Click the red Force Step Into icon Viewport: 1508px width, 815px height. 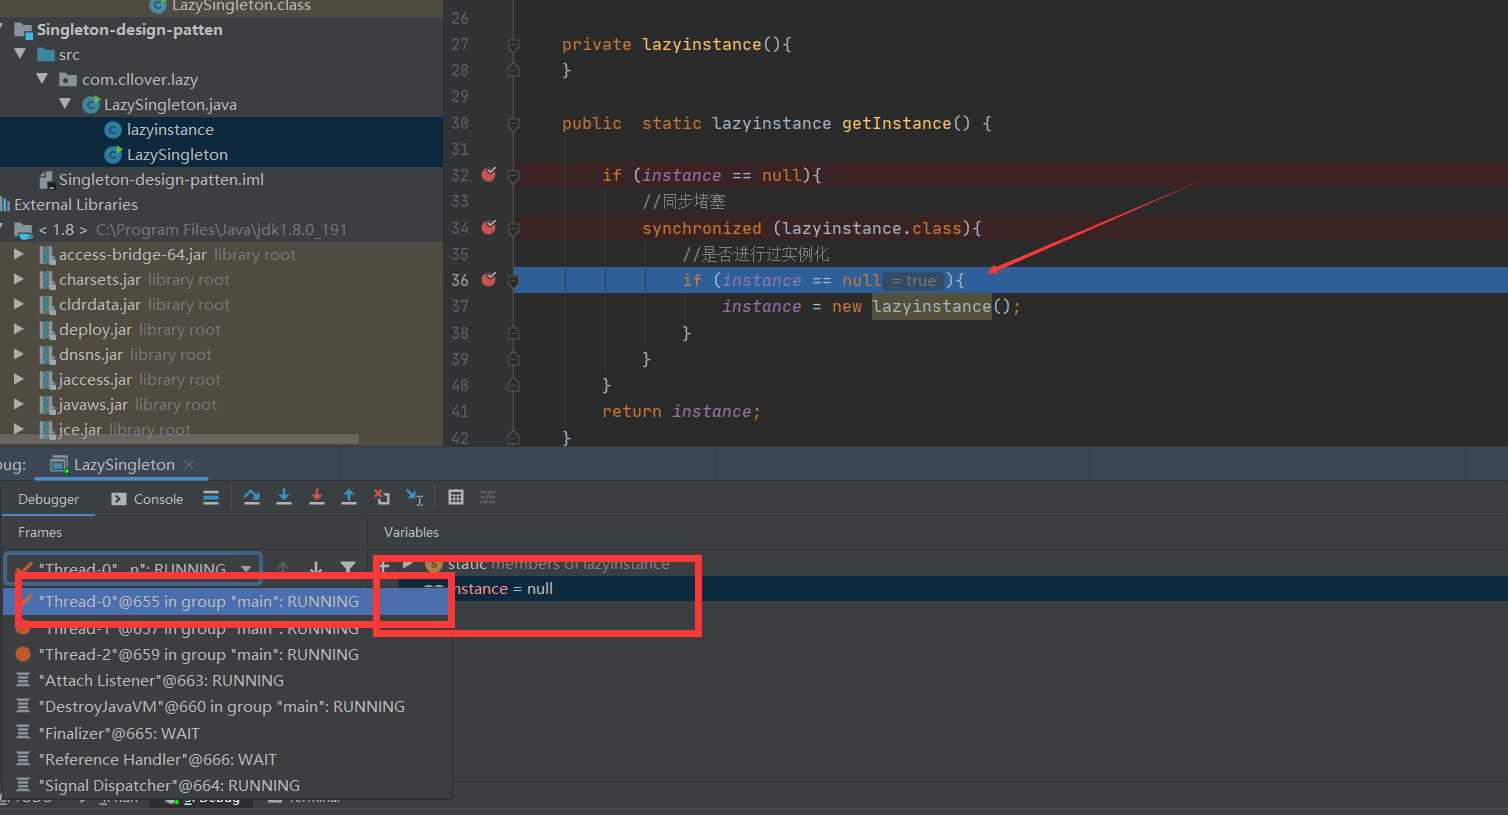click(x=317, y=498)
